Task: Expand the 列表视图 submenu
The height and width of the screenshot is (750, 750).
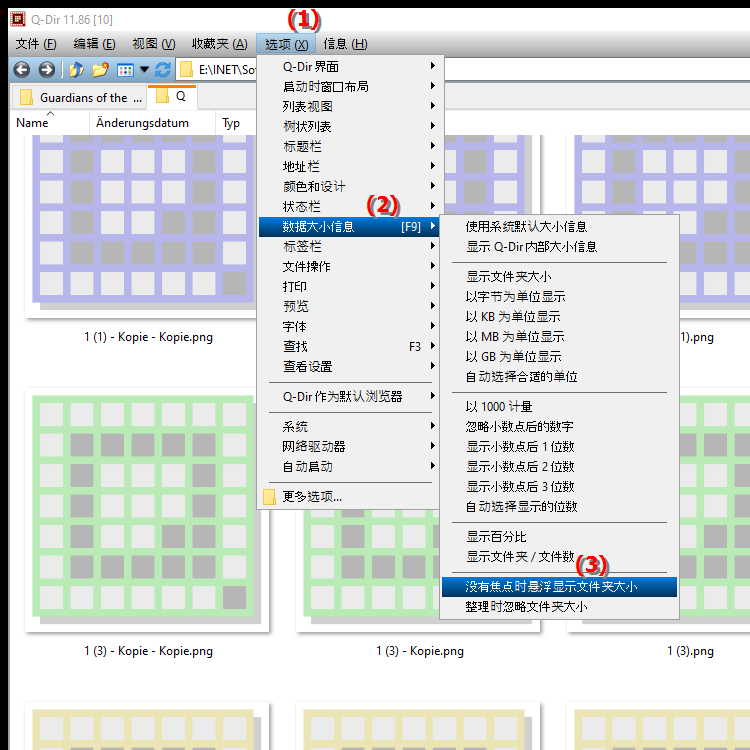Action: point(349,106)
